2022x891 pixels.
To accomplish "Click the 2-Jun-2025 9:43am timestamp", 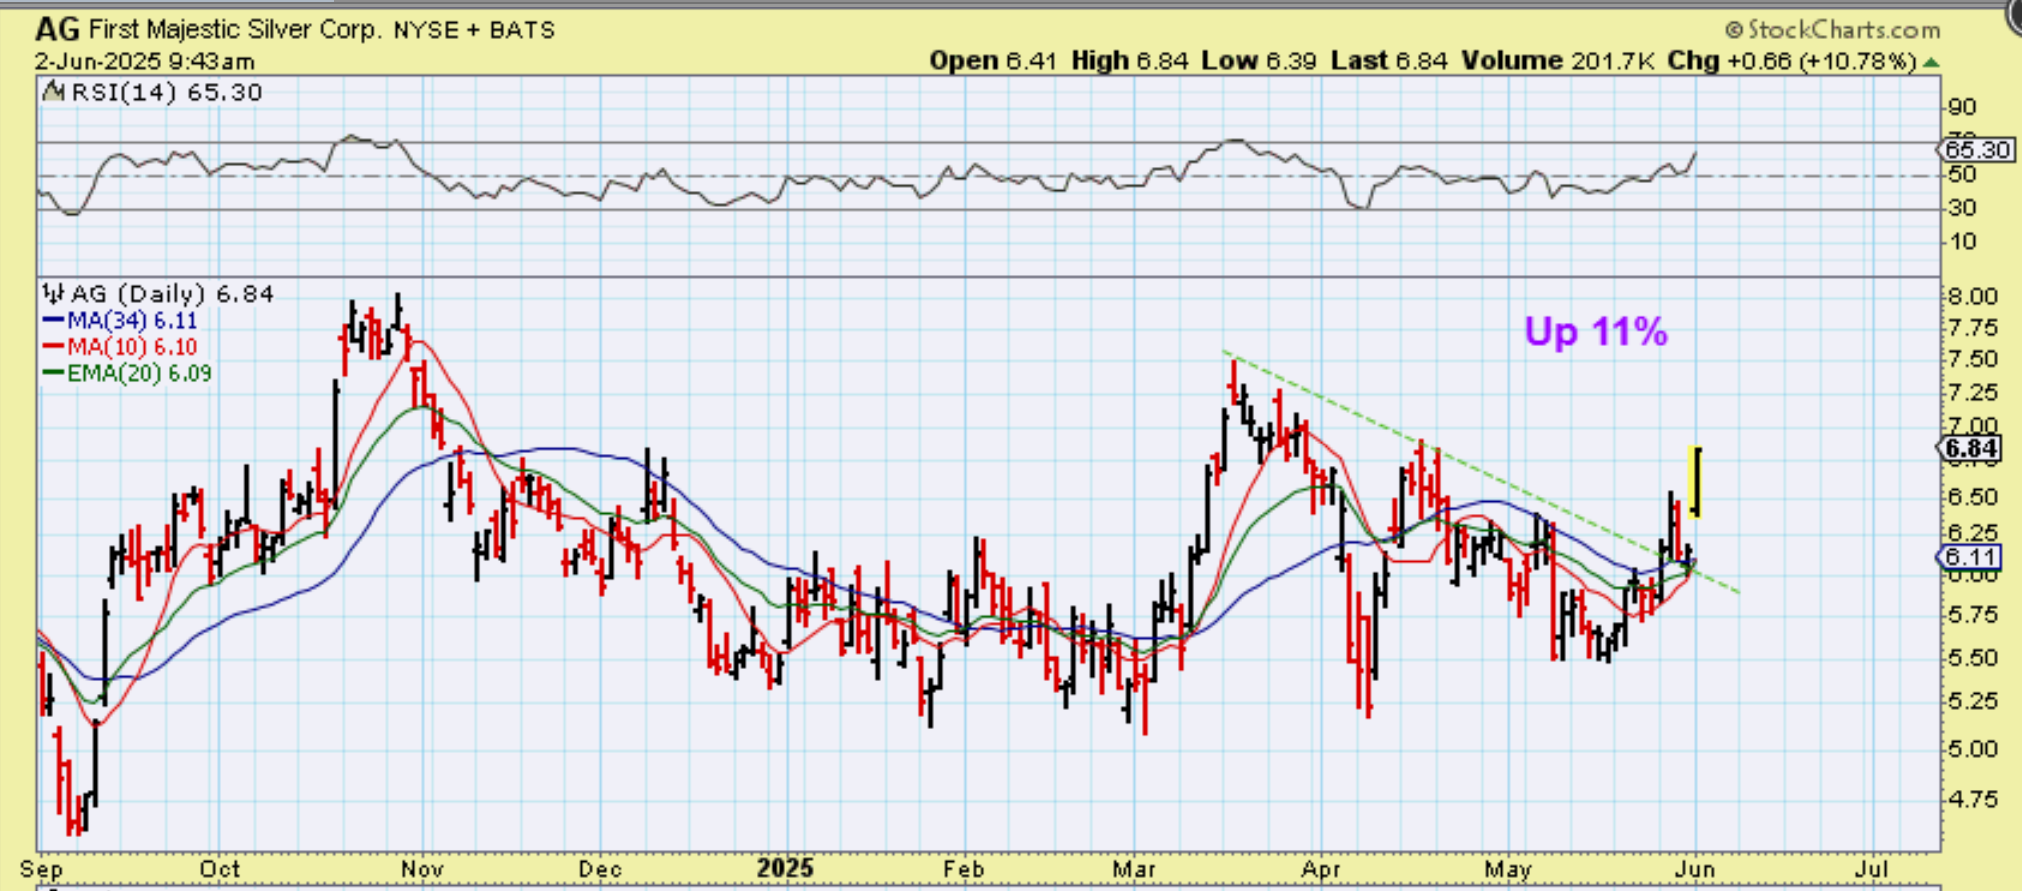I will pyautogui.click(x=145, y=61).
